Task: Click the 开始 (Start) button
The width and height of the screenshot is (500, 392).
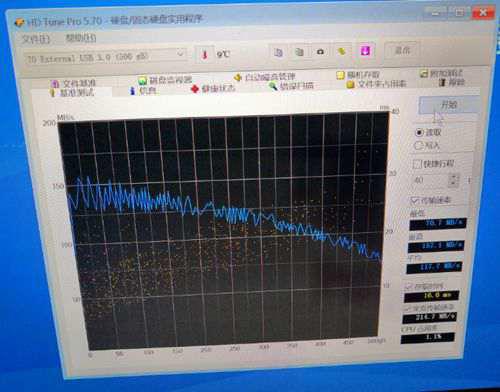Action: click(449, 105)
